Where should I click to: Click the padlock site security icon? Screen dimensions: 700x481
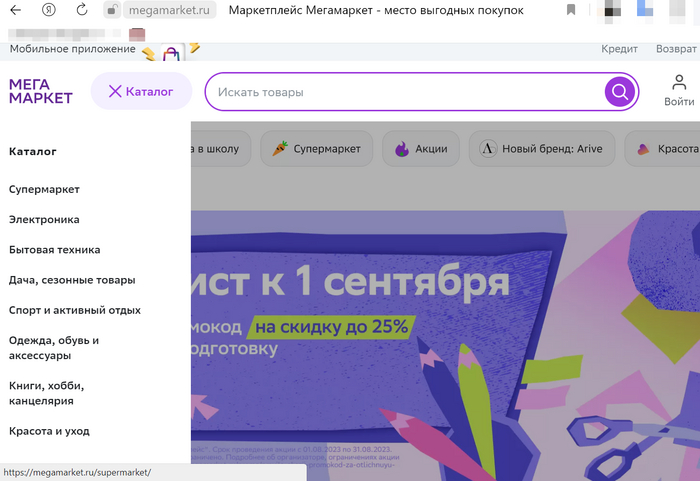click(x=112, y=10)
